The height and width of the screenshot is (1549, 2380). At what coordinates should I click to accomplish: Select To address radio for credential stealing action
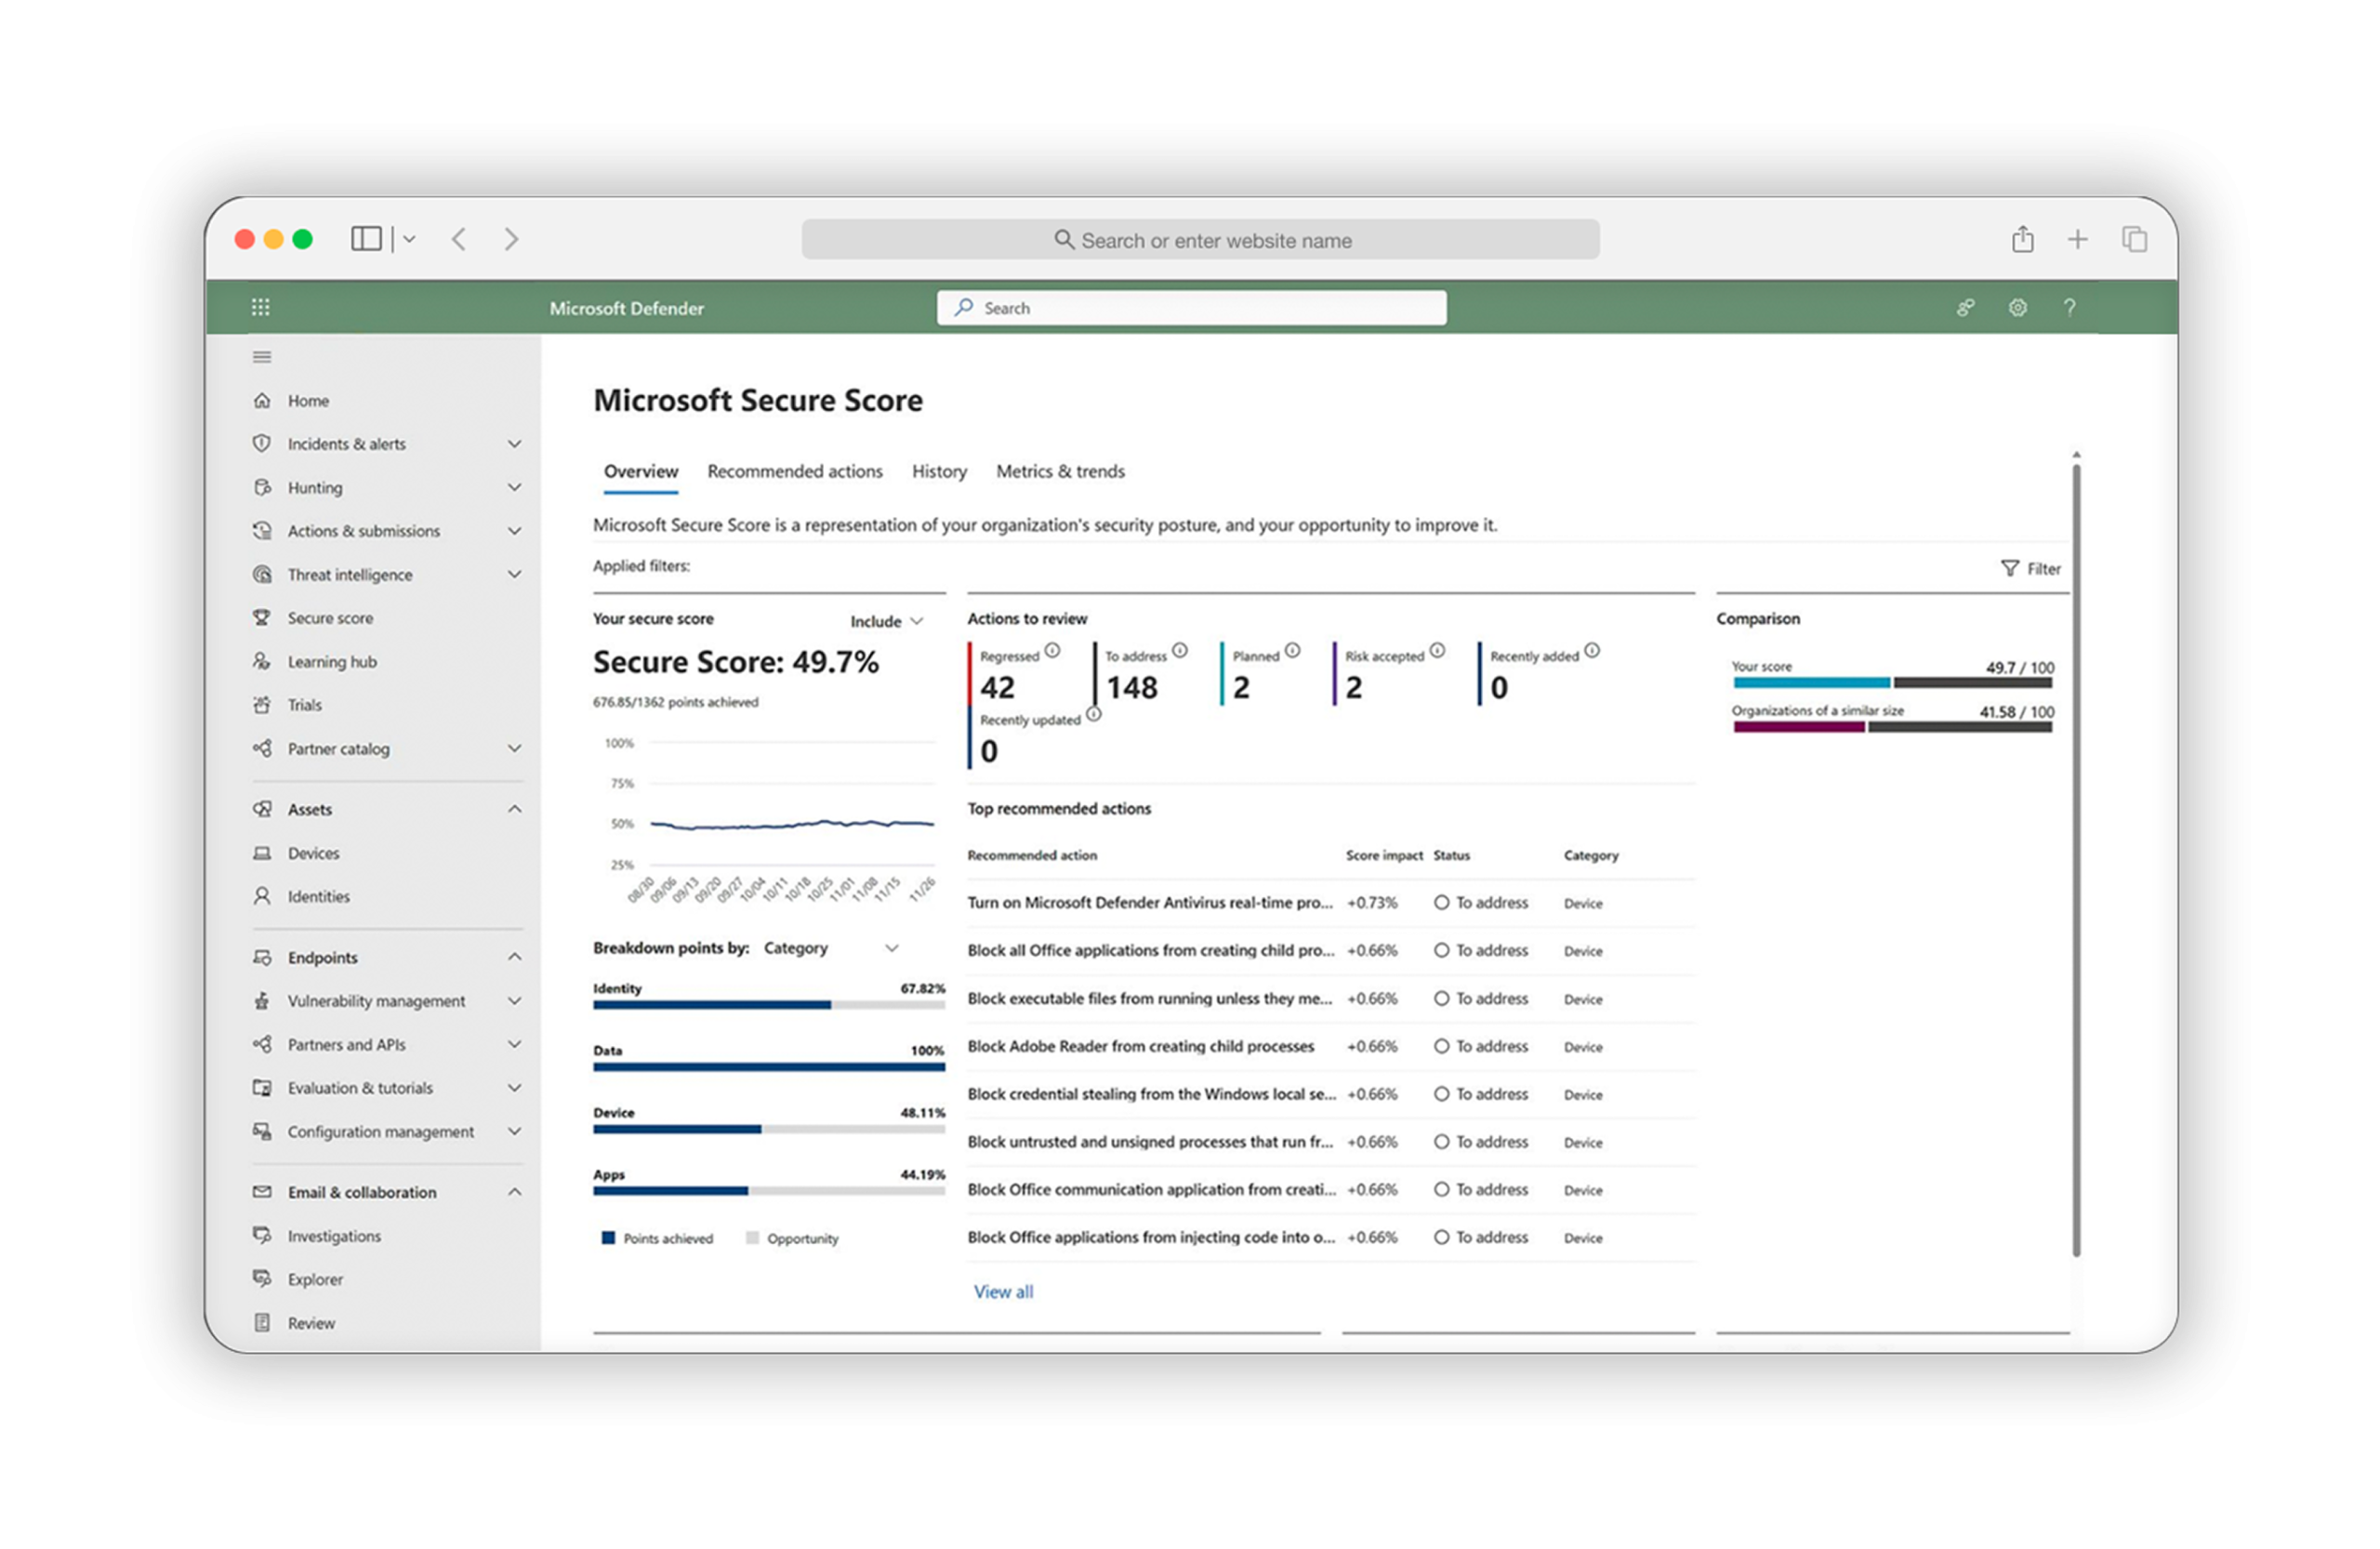coord(1441,1094)
